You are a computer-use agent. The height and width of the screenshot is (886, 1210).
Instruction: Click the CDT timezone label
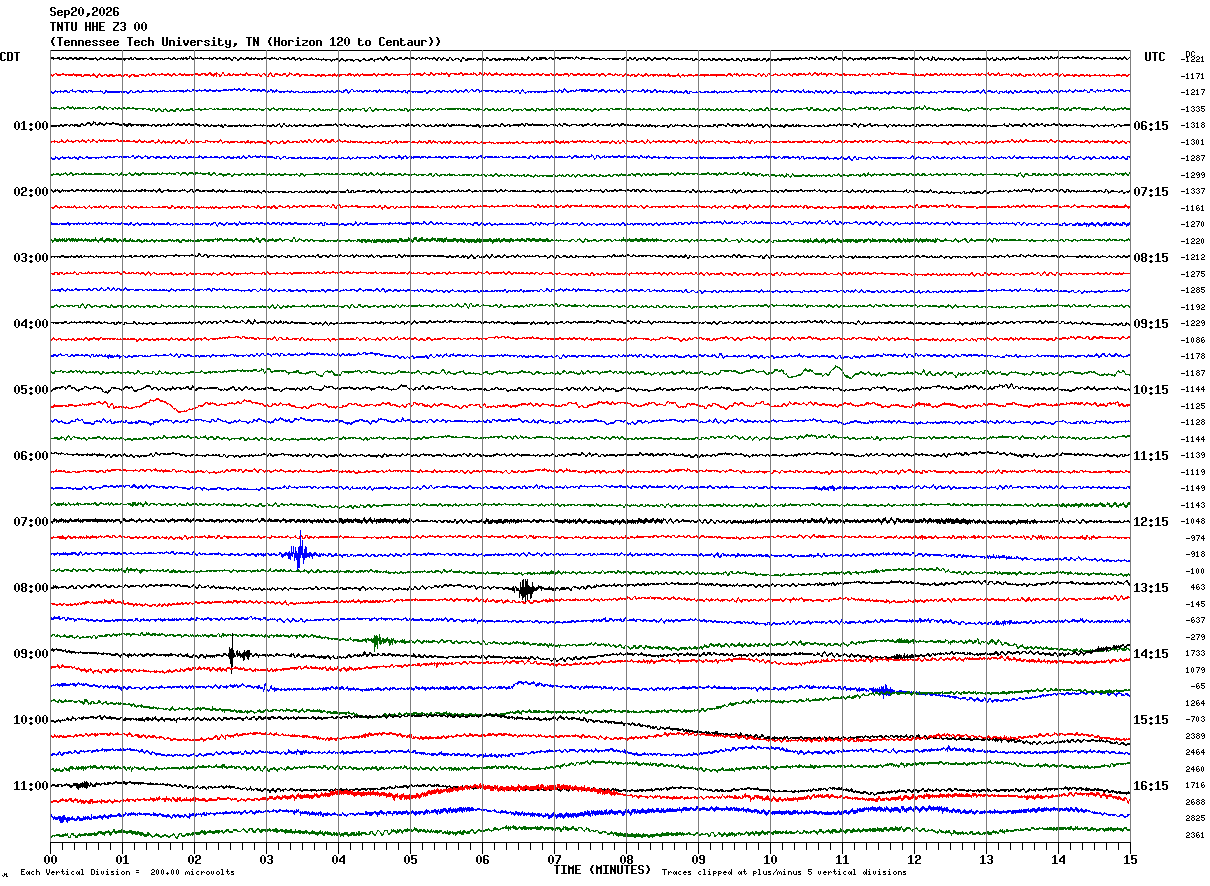(10, 57)
